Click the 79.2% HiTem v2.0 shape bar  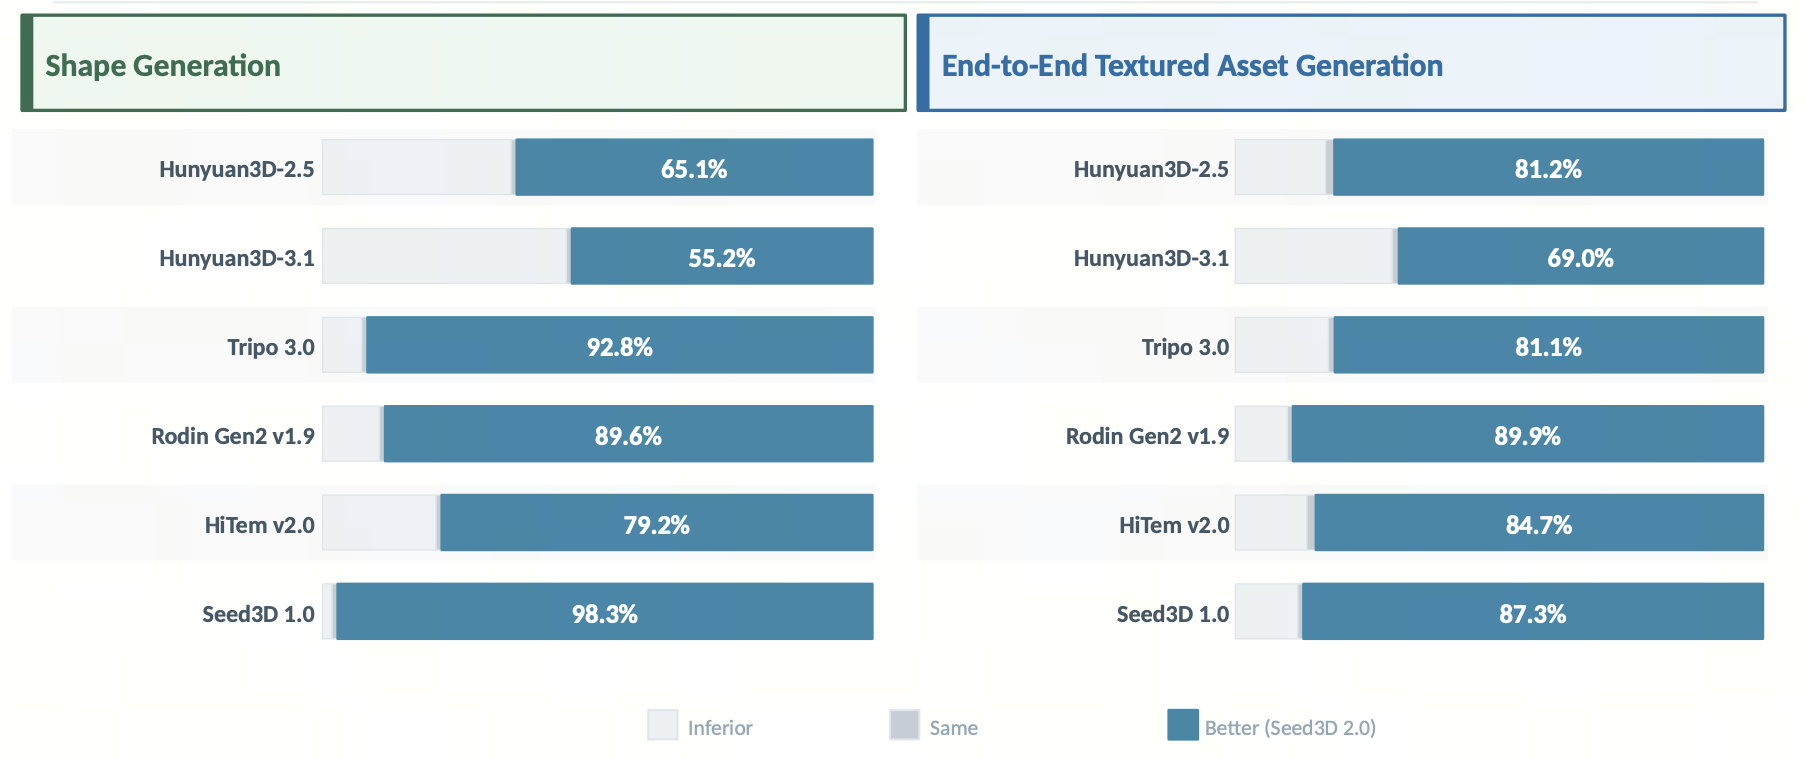tap(656, 524)
